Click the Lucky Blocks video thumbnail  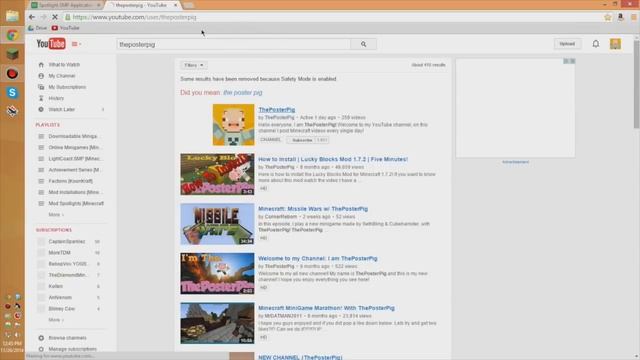(x=217, y=174)
